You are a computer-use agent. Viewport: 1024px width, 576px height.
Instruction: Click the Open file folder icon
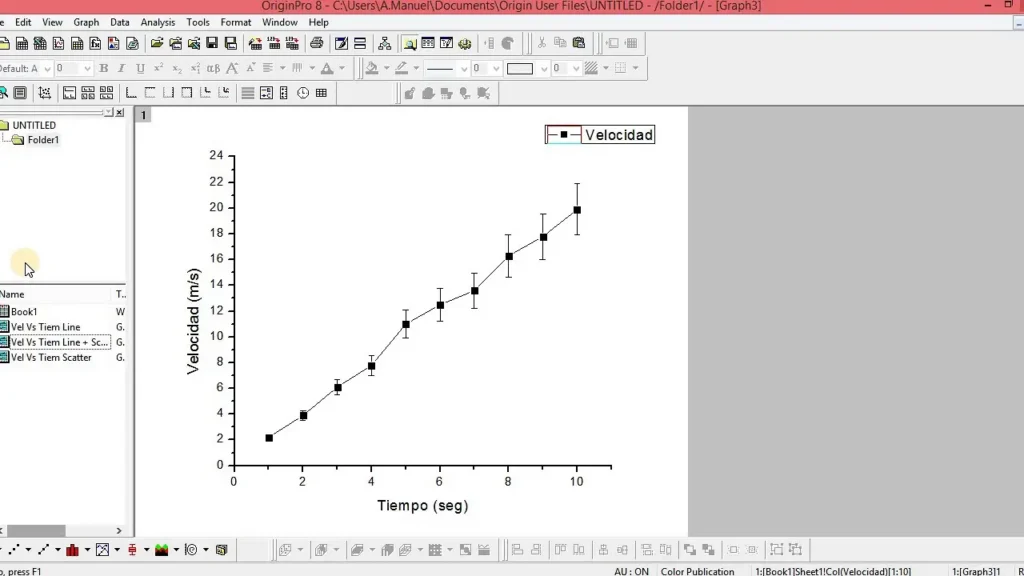pos(157,43)
